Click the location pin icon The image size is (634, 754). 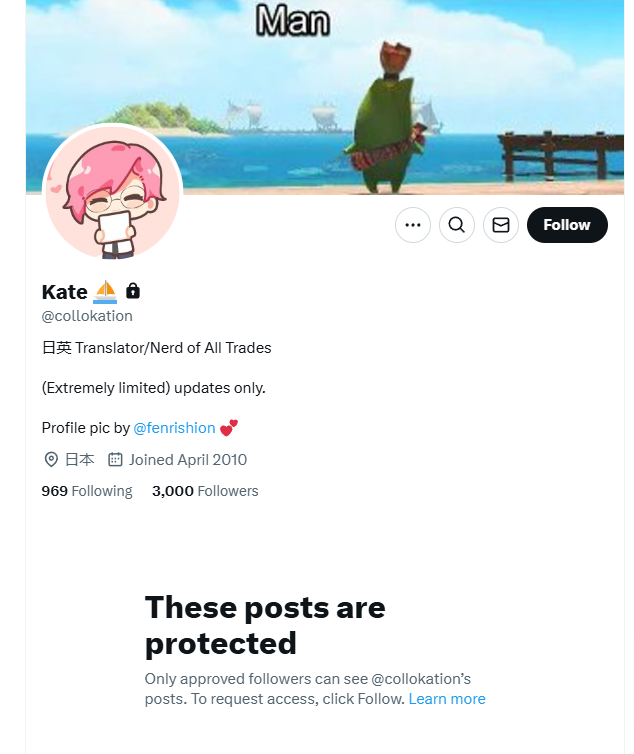tap(51, 460)
